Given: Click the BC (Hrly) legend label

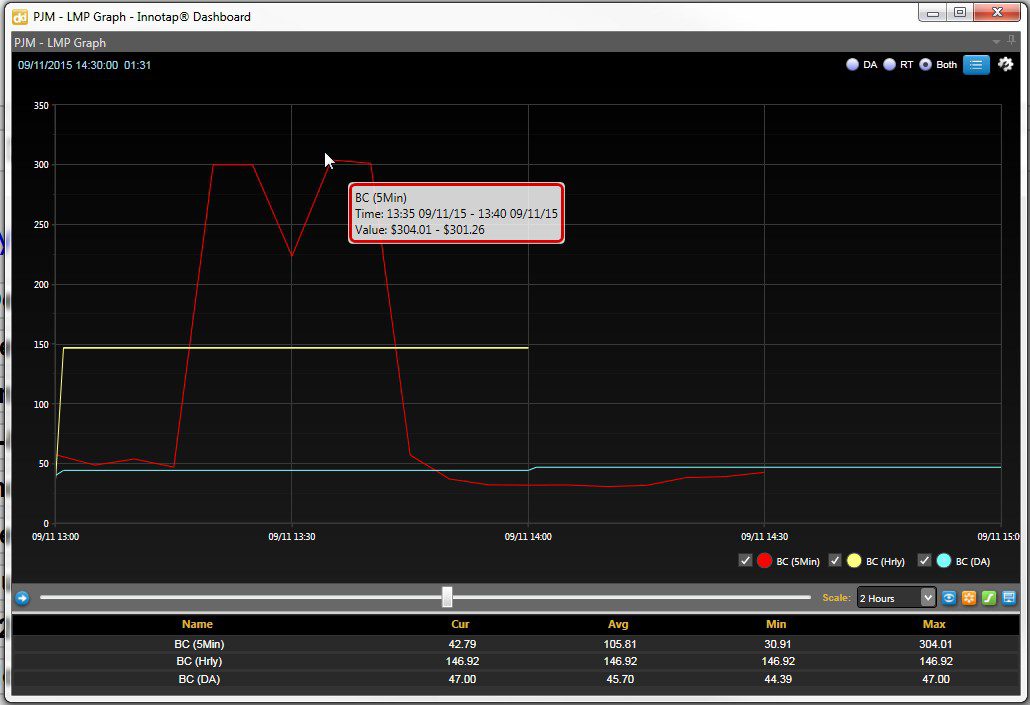Looking at the screenshot, I should (x=885, y=561).
